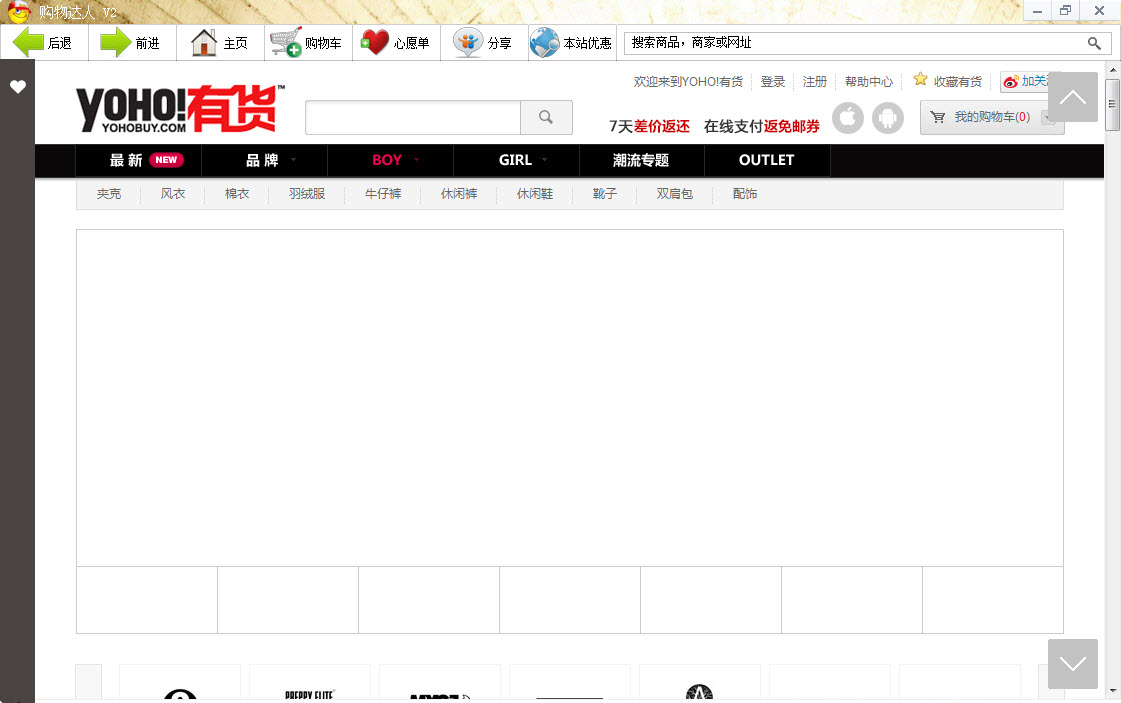This screenshot has height=703, width=1121.
Task: Click the brand carousel left arrow
Action: click(x=89, y=682)
